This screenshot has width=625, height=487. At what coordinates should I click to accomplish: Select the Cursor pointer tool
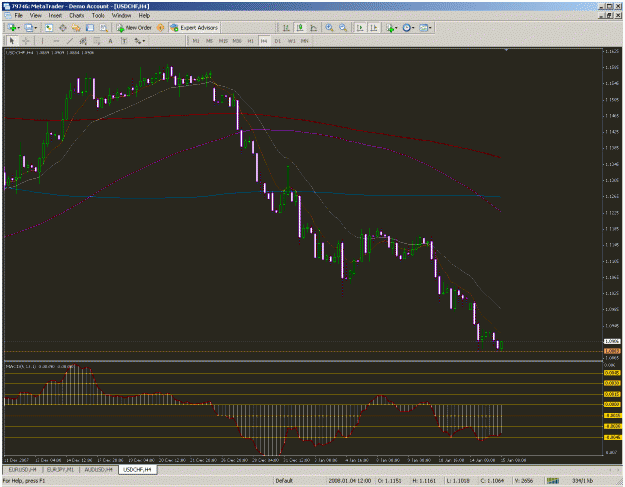coord(12,41)
